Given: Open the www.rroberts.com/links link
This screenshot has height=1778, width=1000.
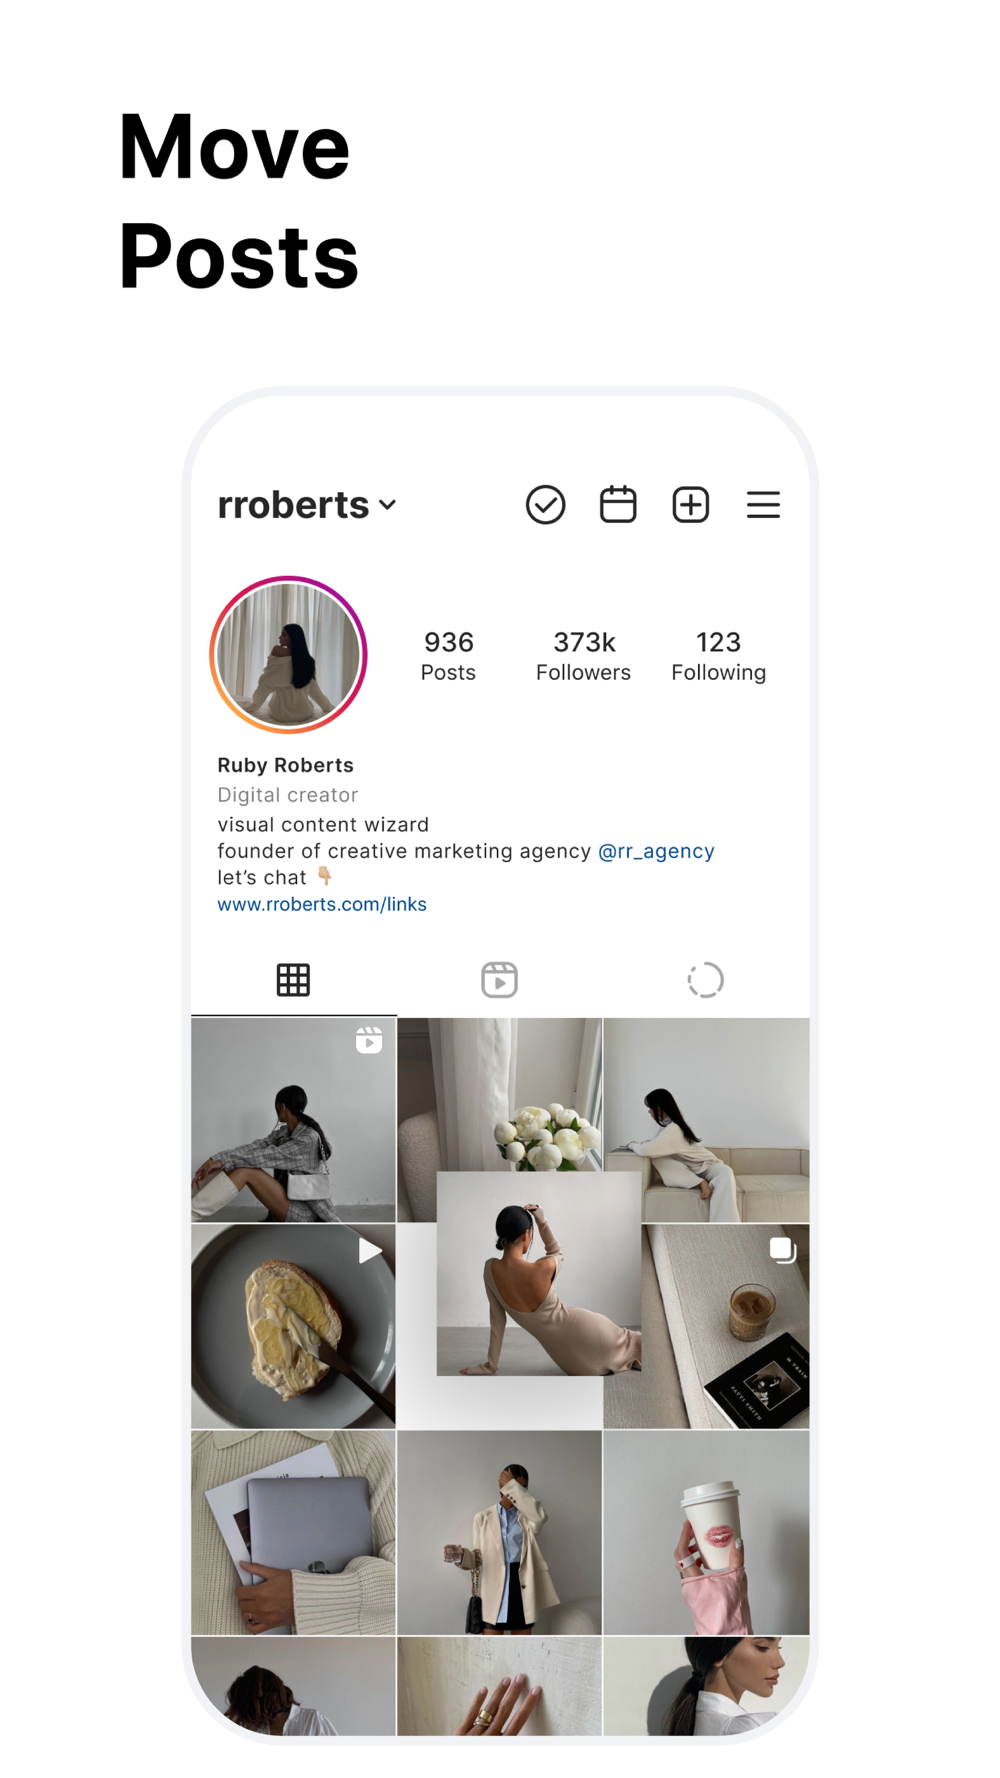Looking at the screenshot, I should tap(322, 904).
